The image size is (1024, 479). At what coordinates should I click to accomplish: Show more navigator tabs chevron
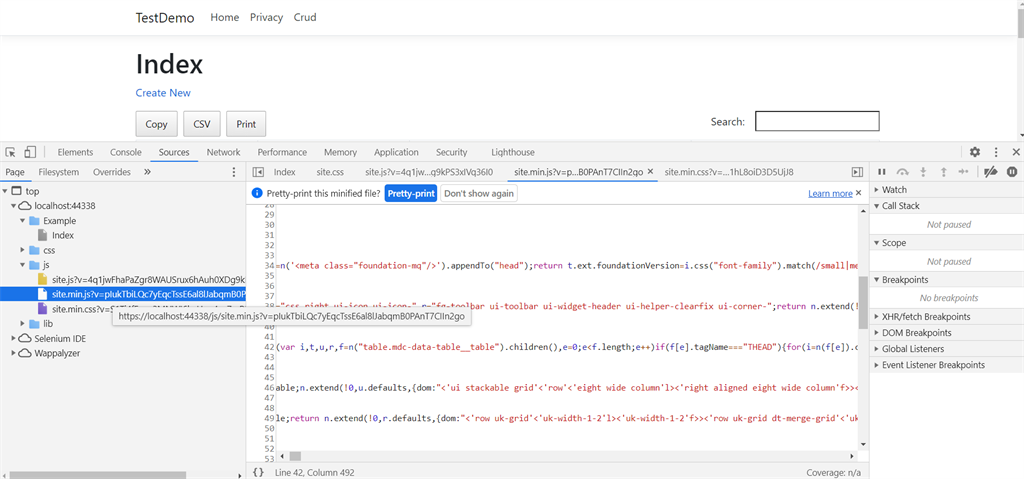click(x=147, y=172)
